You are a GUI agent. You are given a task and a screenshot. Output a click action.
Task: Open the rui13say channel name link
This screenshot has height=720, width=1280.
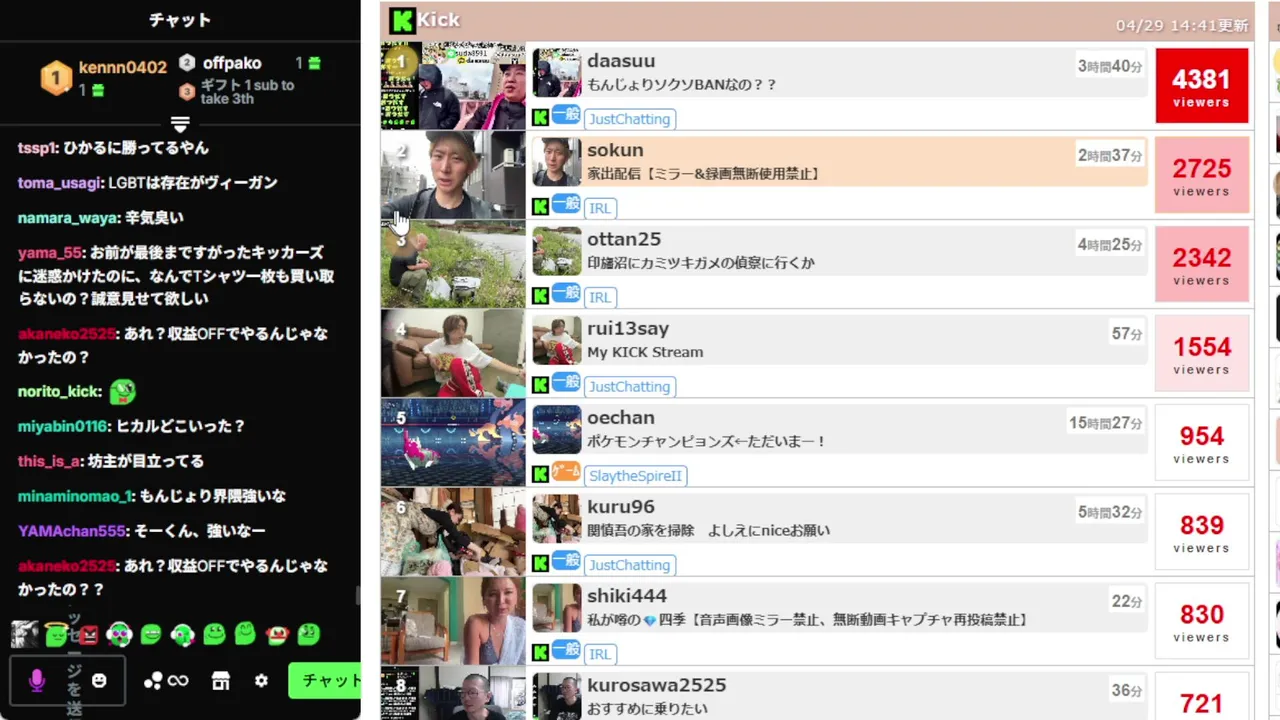[628, 328]
